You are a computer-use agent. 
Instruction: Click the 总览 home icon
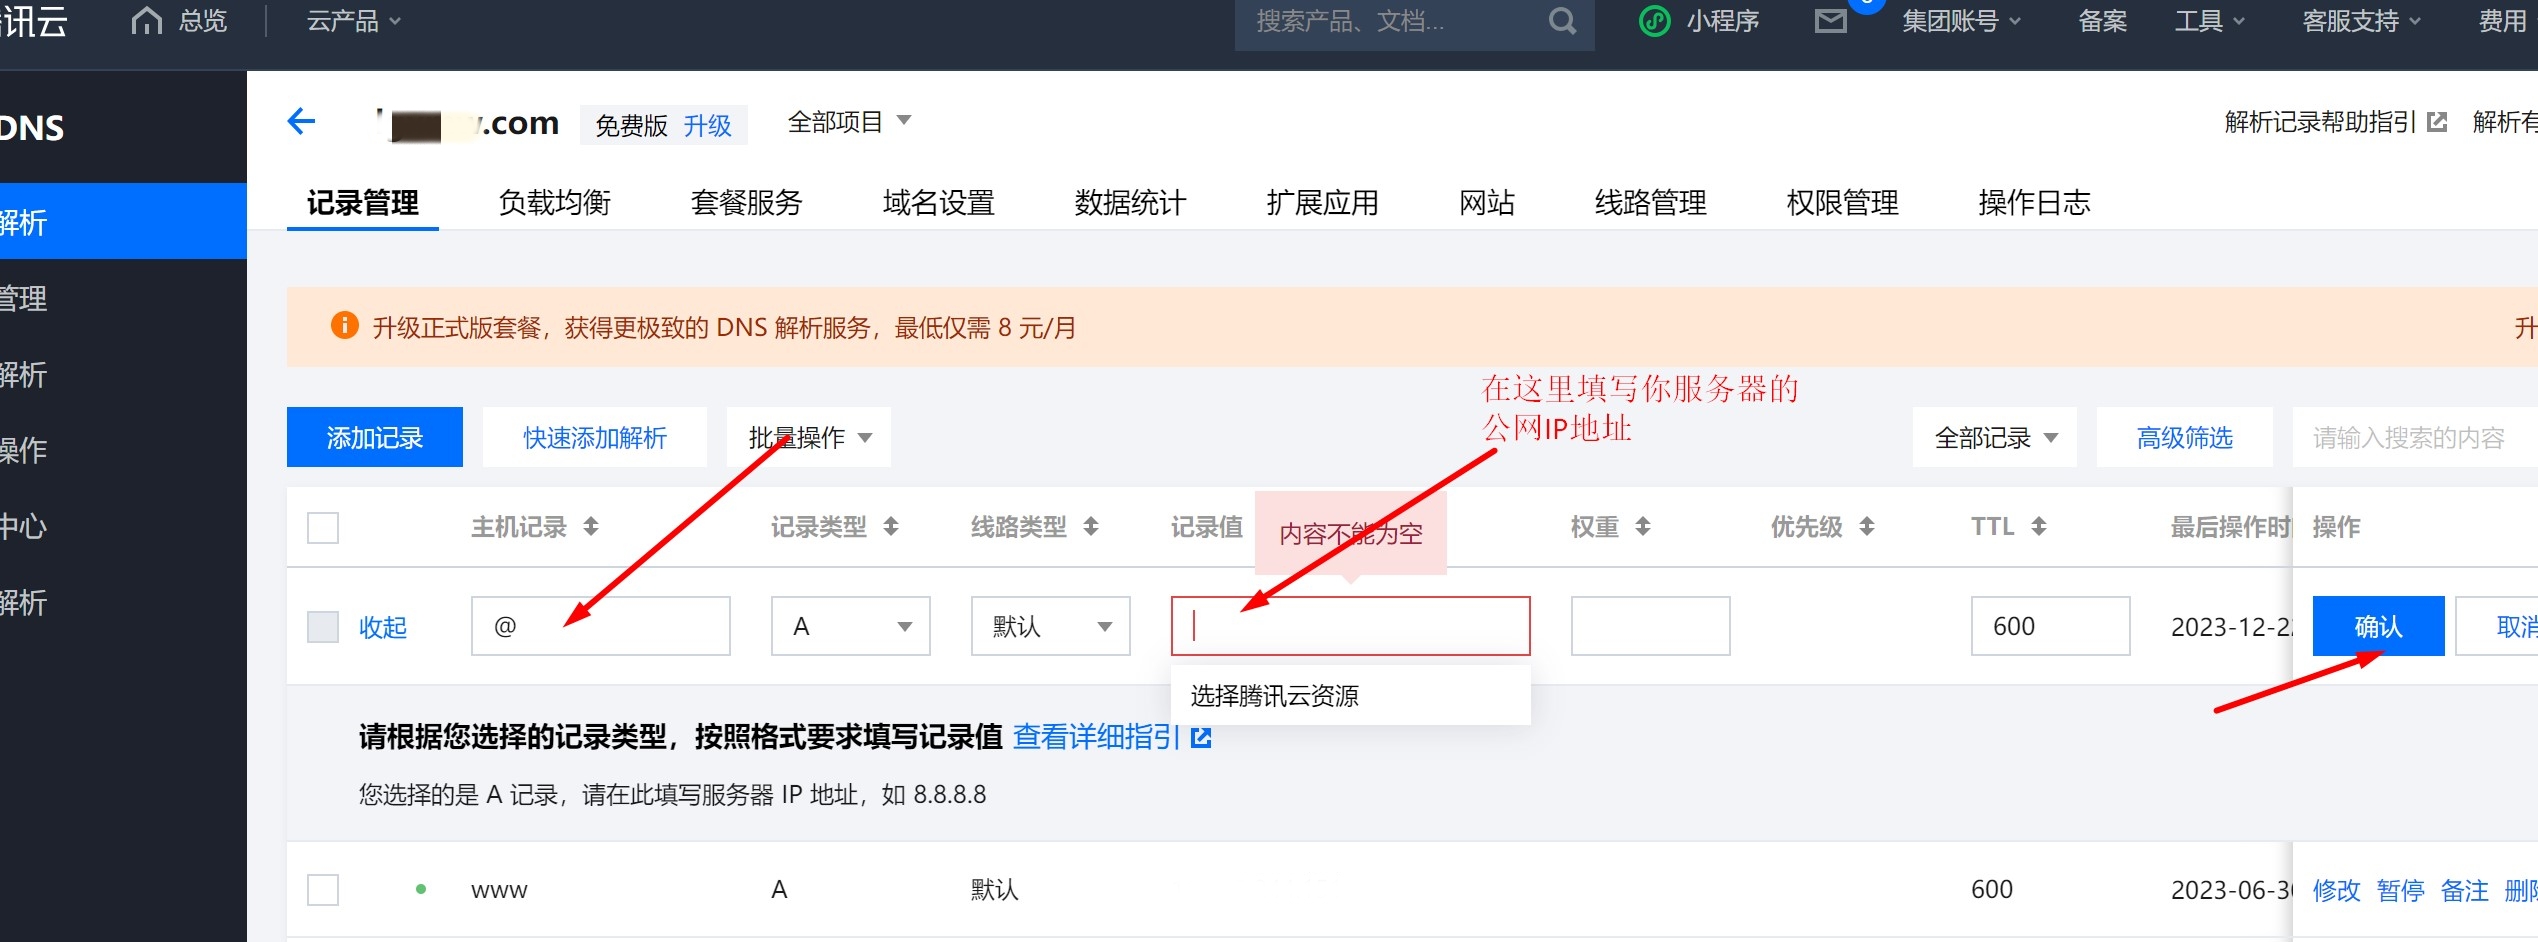(x=147, y=21)
